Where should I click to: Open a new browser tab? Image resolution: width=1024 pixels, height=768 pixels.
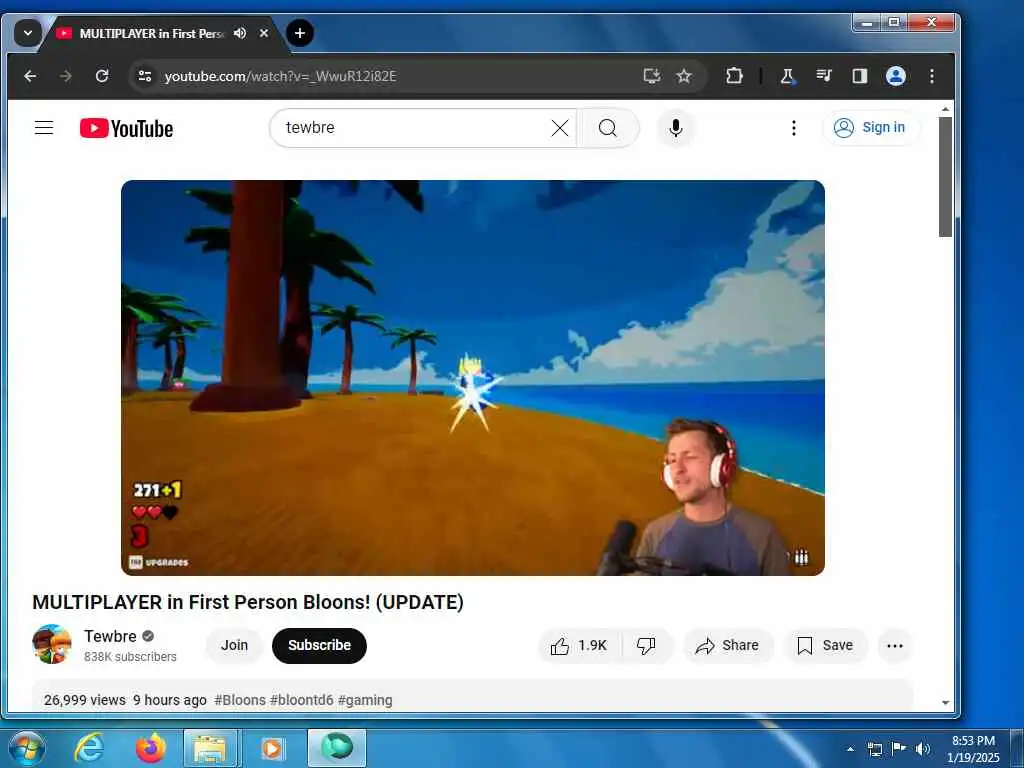[300, 33]
